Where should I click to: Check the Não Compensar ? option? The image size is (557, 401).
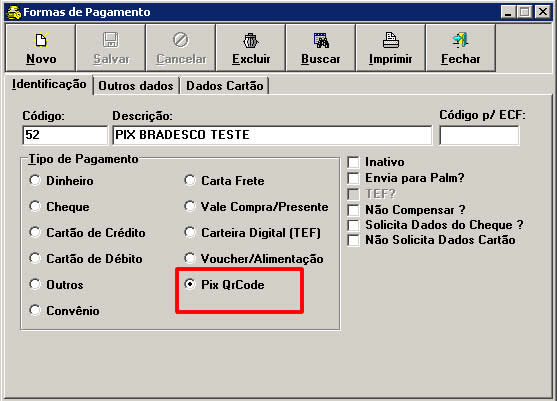[x=353, y=210]
